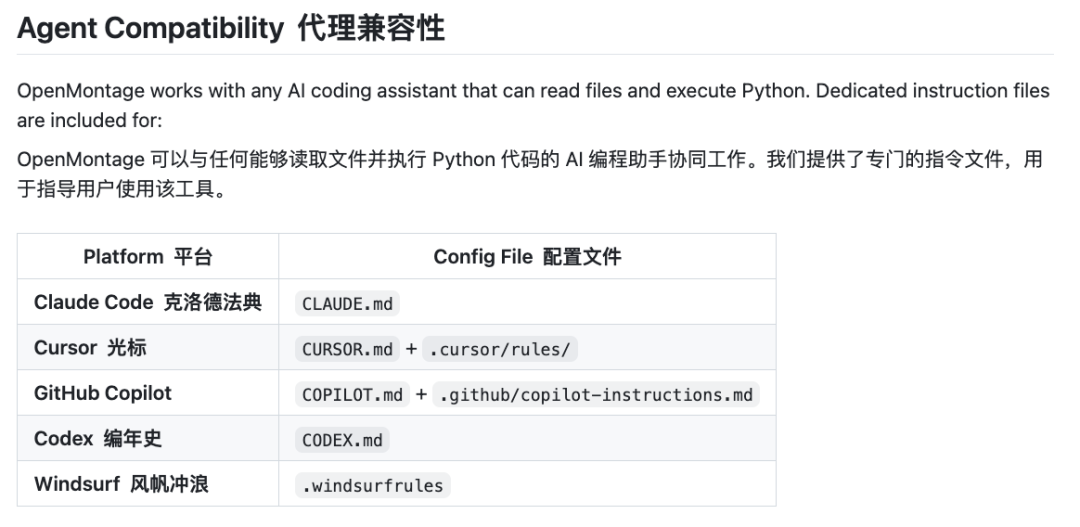Click the Agent Compatibility heading

(x=231, y=29)
